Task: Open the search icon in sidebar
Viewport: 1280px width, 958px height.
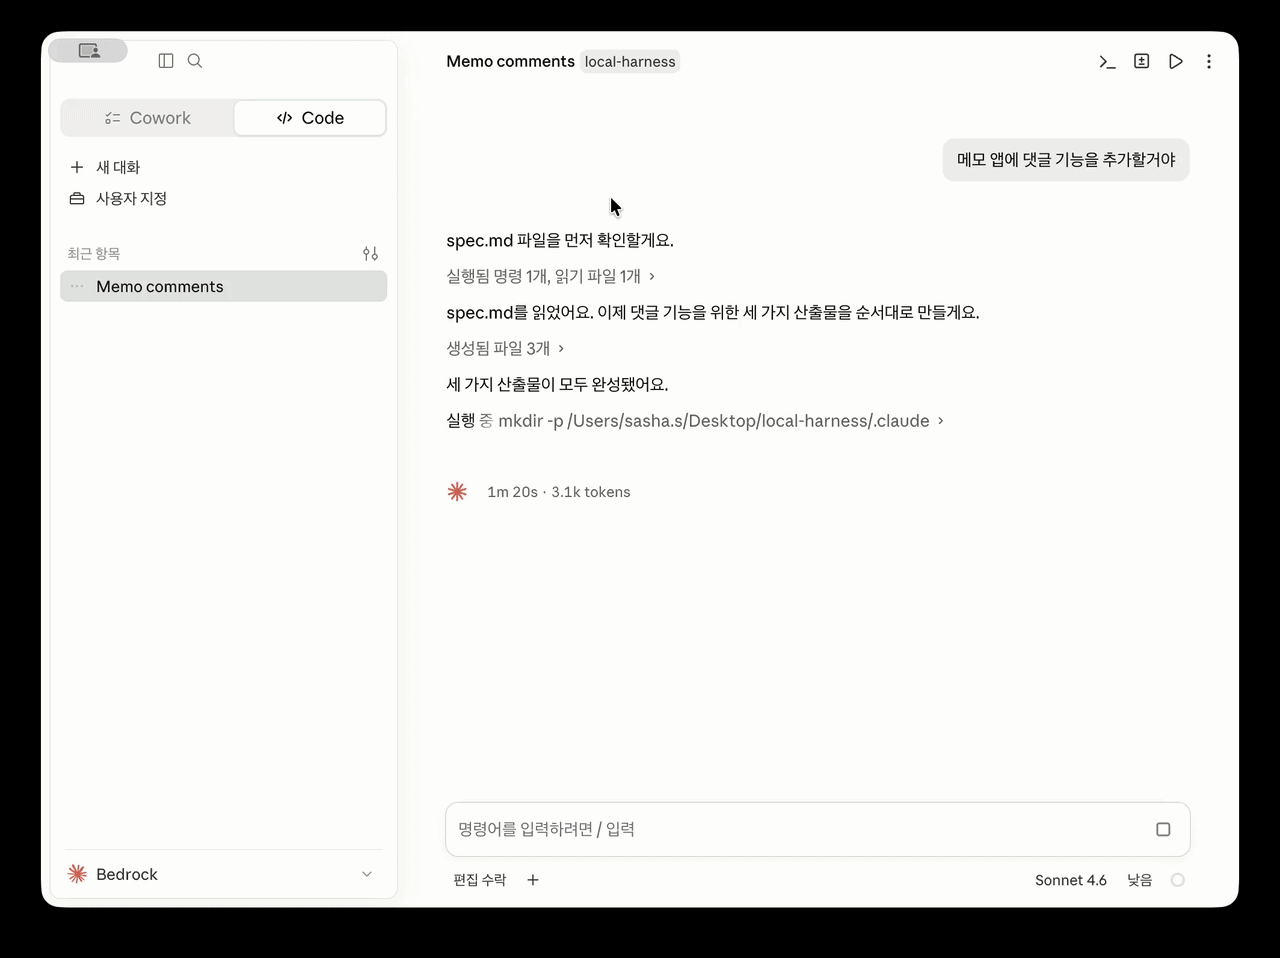Action: pos(195,61)
